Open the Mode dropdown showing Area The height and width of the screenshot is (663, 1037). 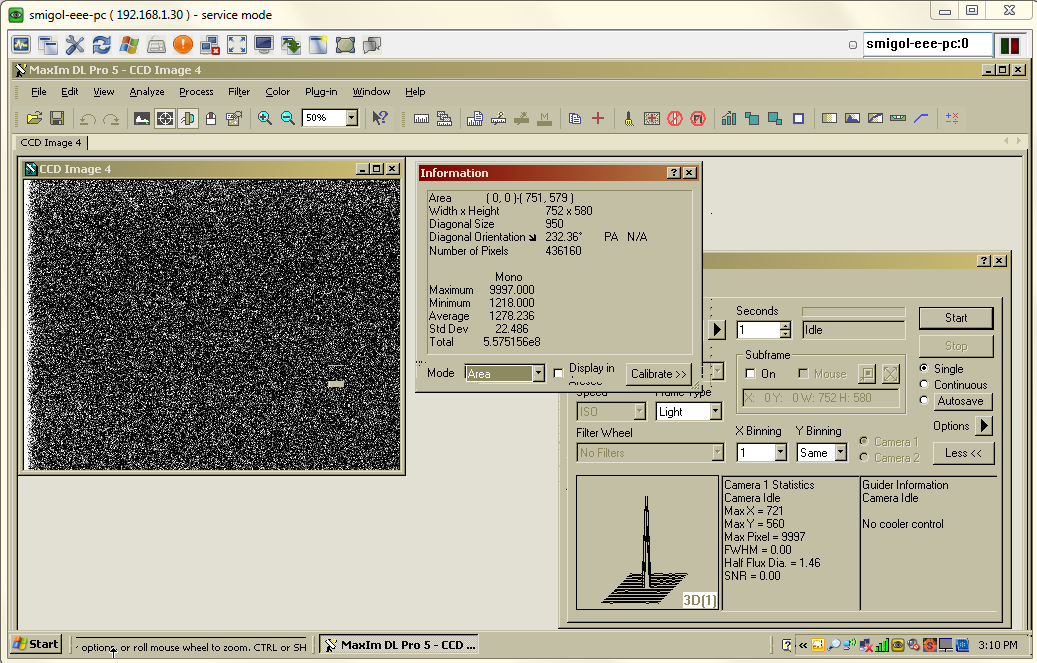538,374
